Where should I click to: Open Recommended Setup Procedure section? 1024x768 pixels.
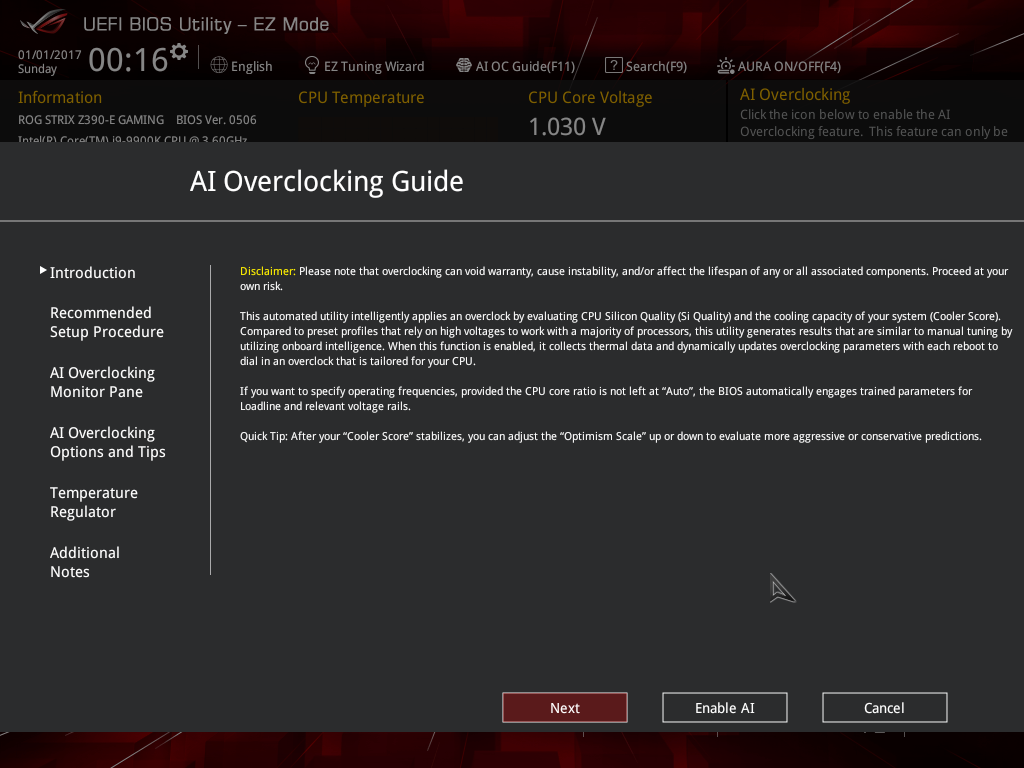coord(107,322)
